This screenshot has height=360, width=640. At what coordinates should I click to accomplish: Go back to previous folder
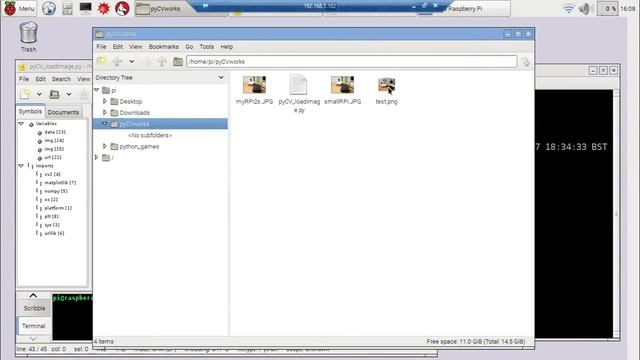point(118,61)
